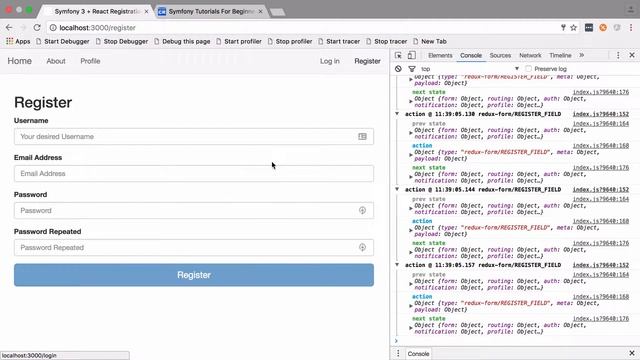Switch to Sources tab in DevTools

click(x=500, y=55)
